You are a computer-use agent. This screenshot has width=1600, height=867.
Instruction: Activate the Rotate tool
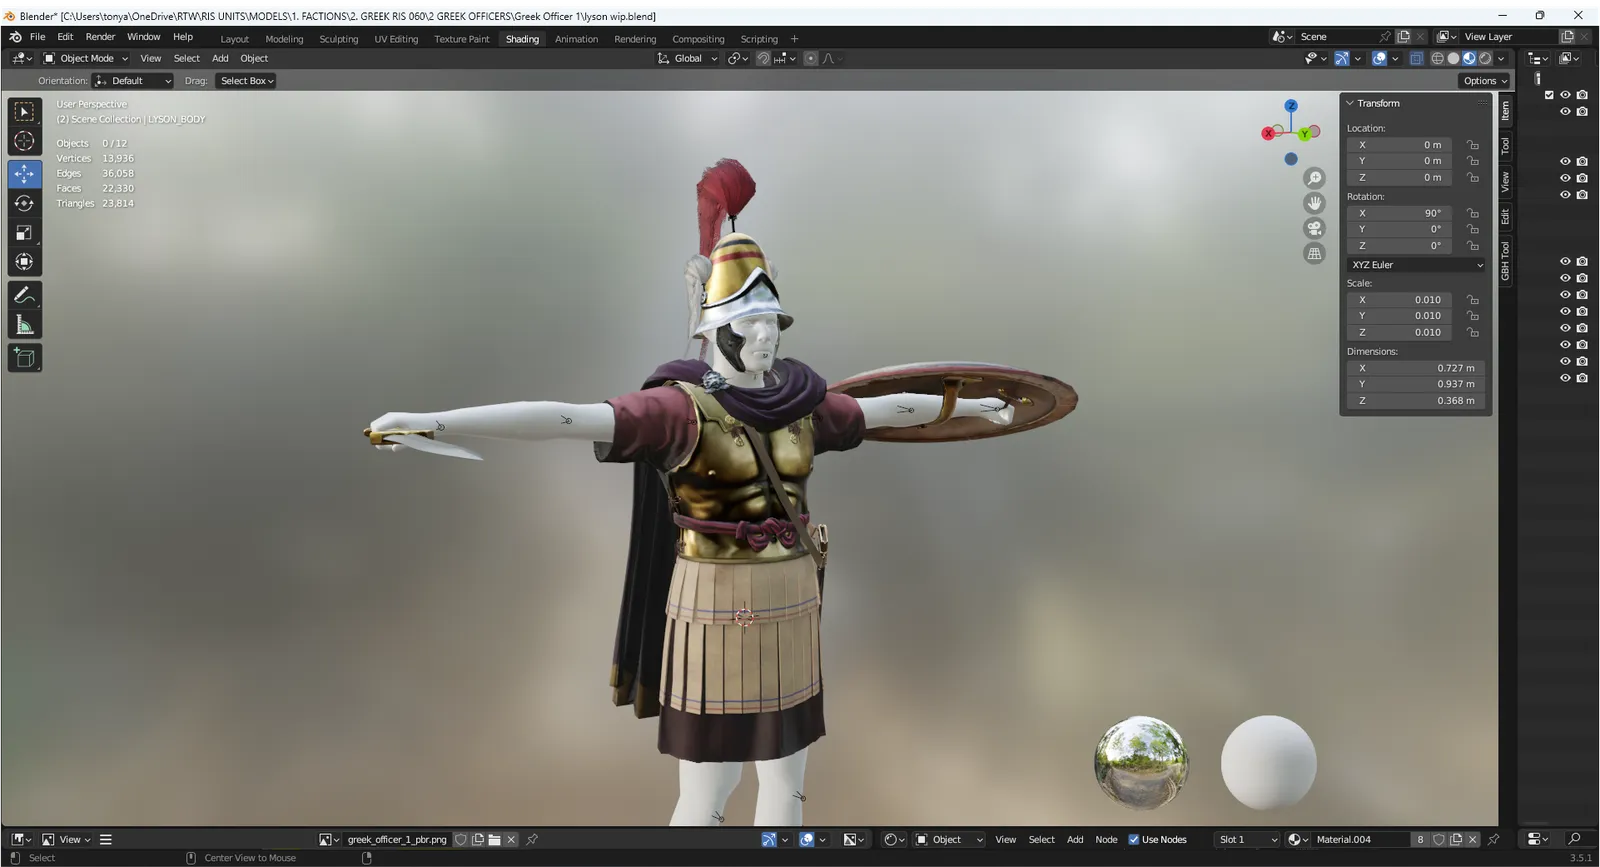coord(25,203)
